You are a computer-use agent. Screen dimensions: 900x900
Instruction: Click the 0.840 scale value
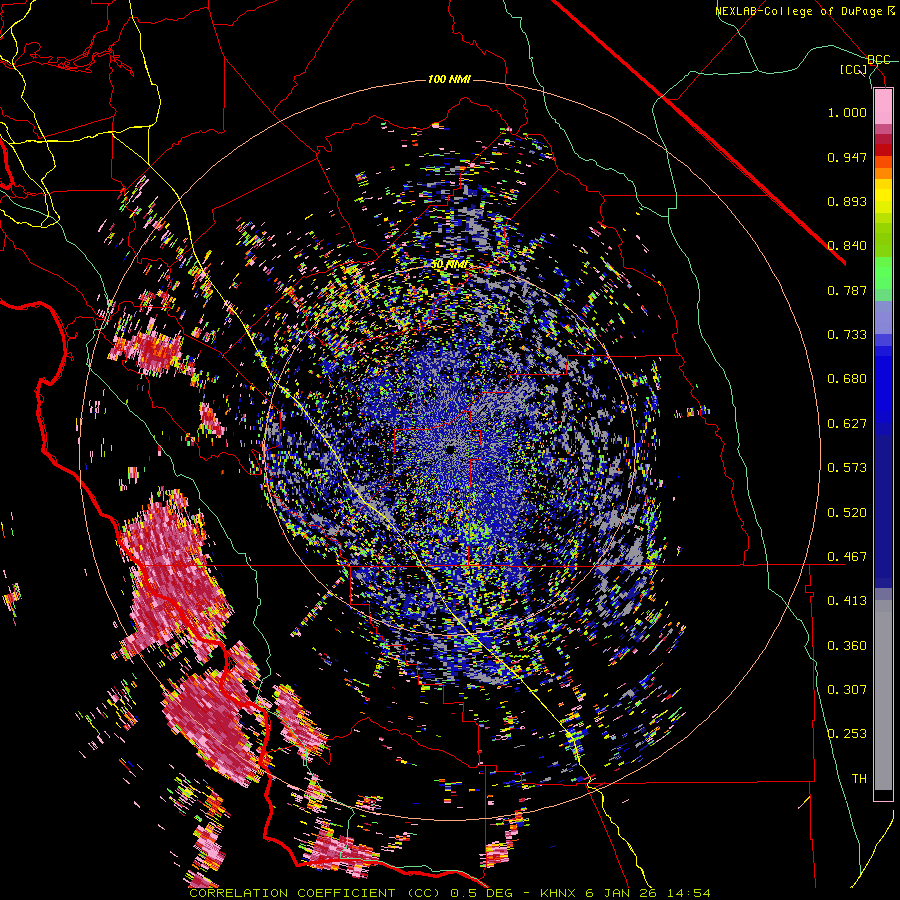tap(847, 246)
